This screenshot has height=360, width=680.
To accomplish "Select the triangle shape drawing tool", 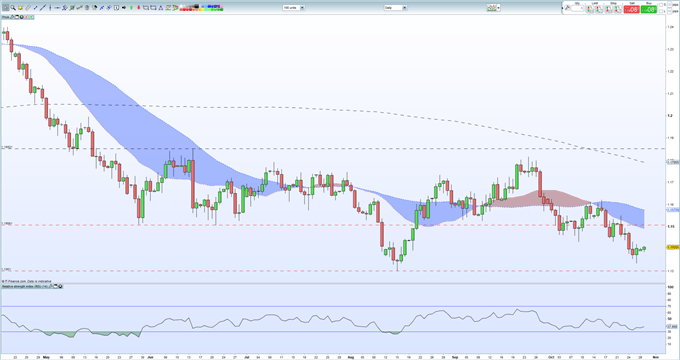I will click(x=160, y=7).
